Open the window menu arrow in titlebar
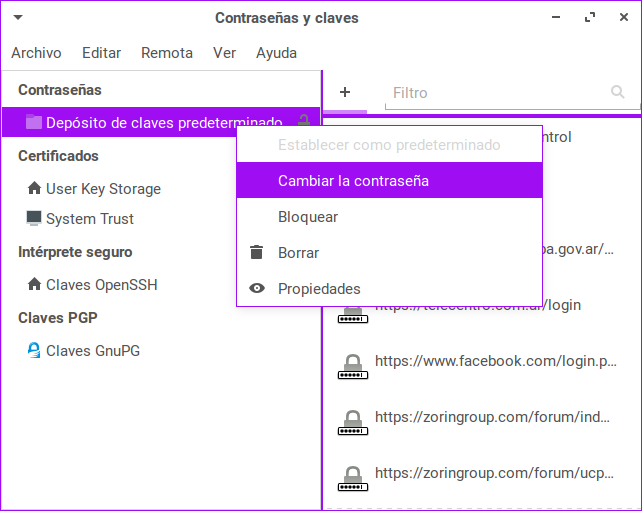The image size is (642, 511). pyautogui.click(x=18, y=18)
